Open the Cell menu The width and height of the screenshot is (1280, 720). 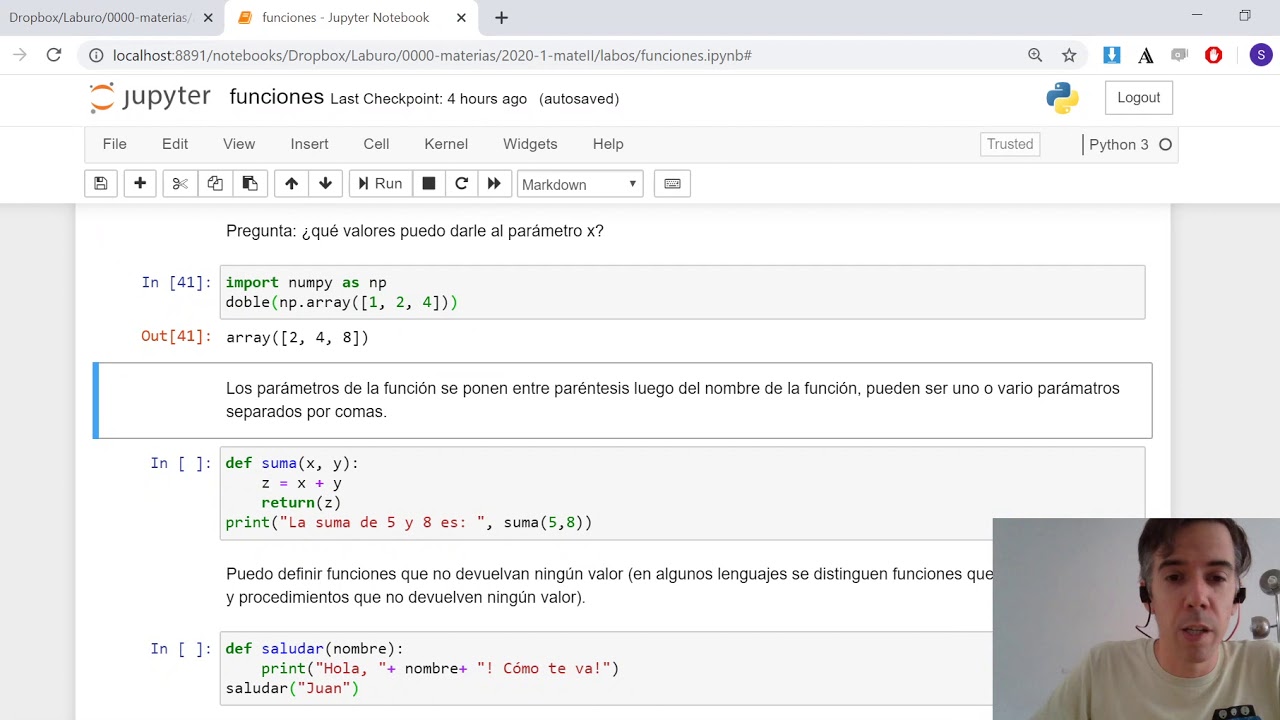coord(376,144)
